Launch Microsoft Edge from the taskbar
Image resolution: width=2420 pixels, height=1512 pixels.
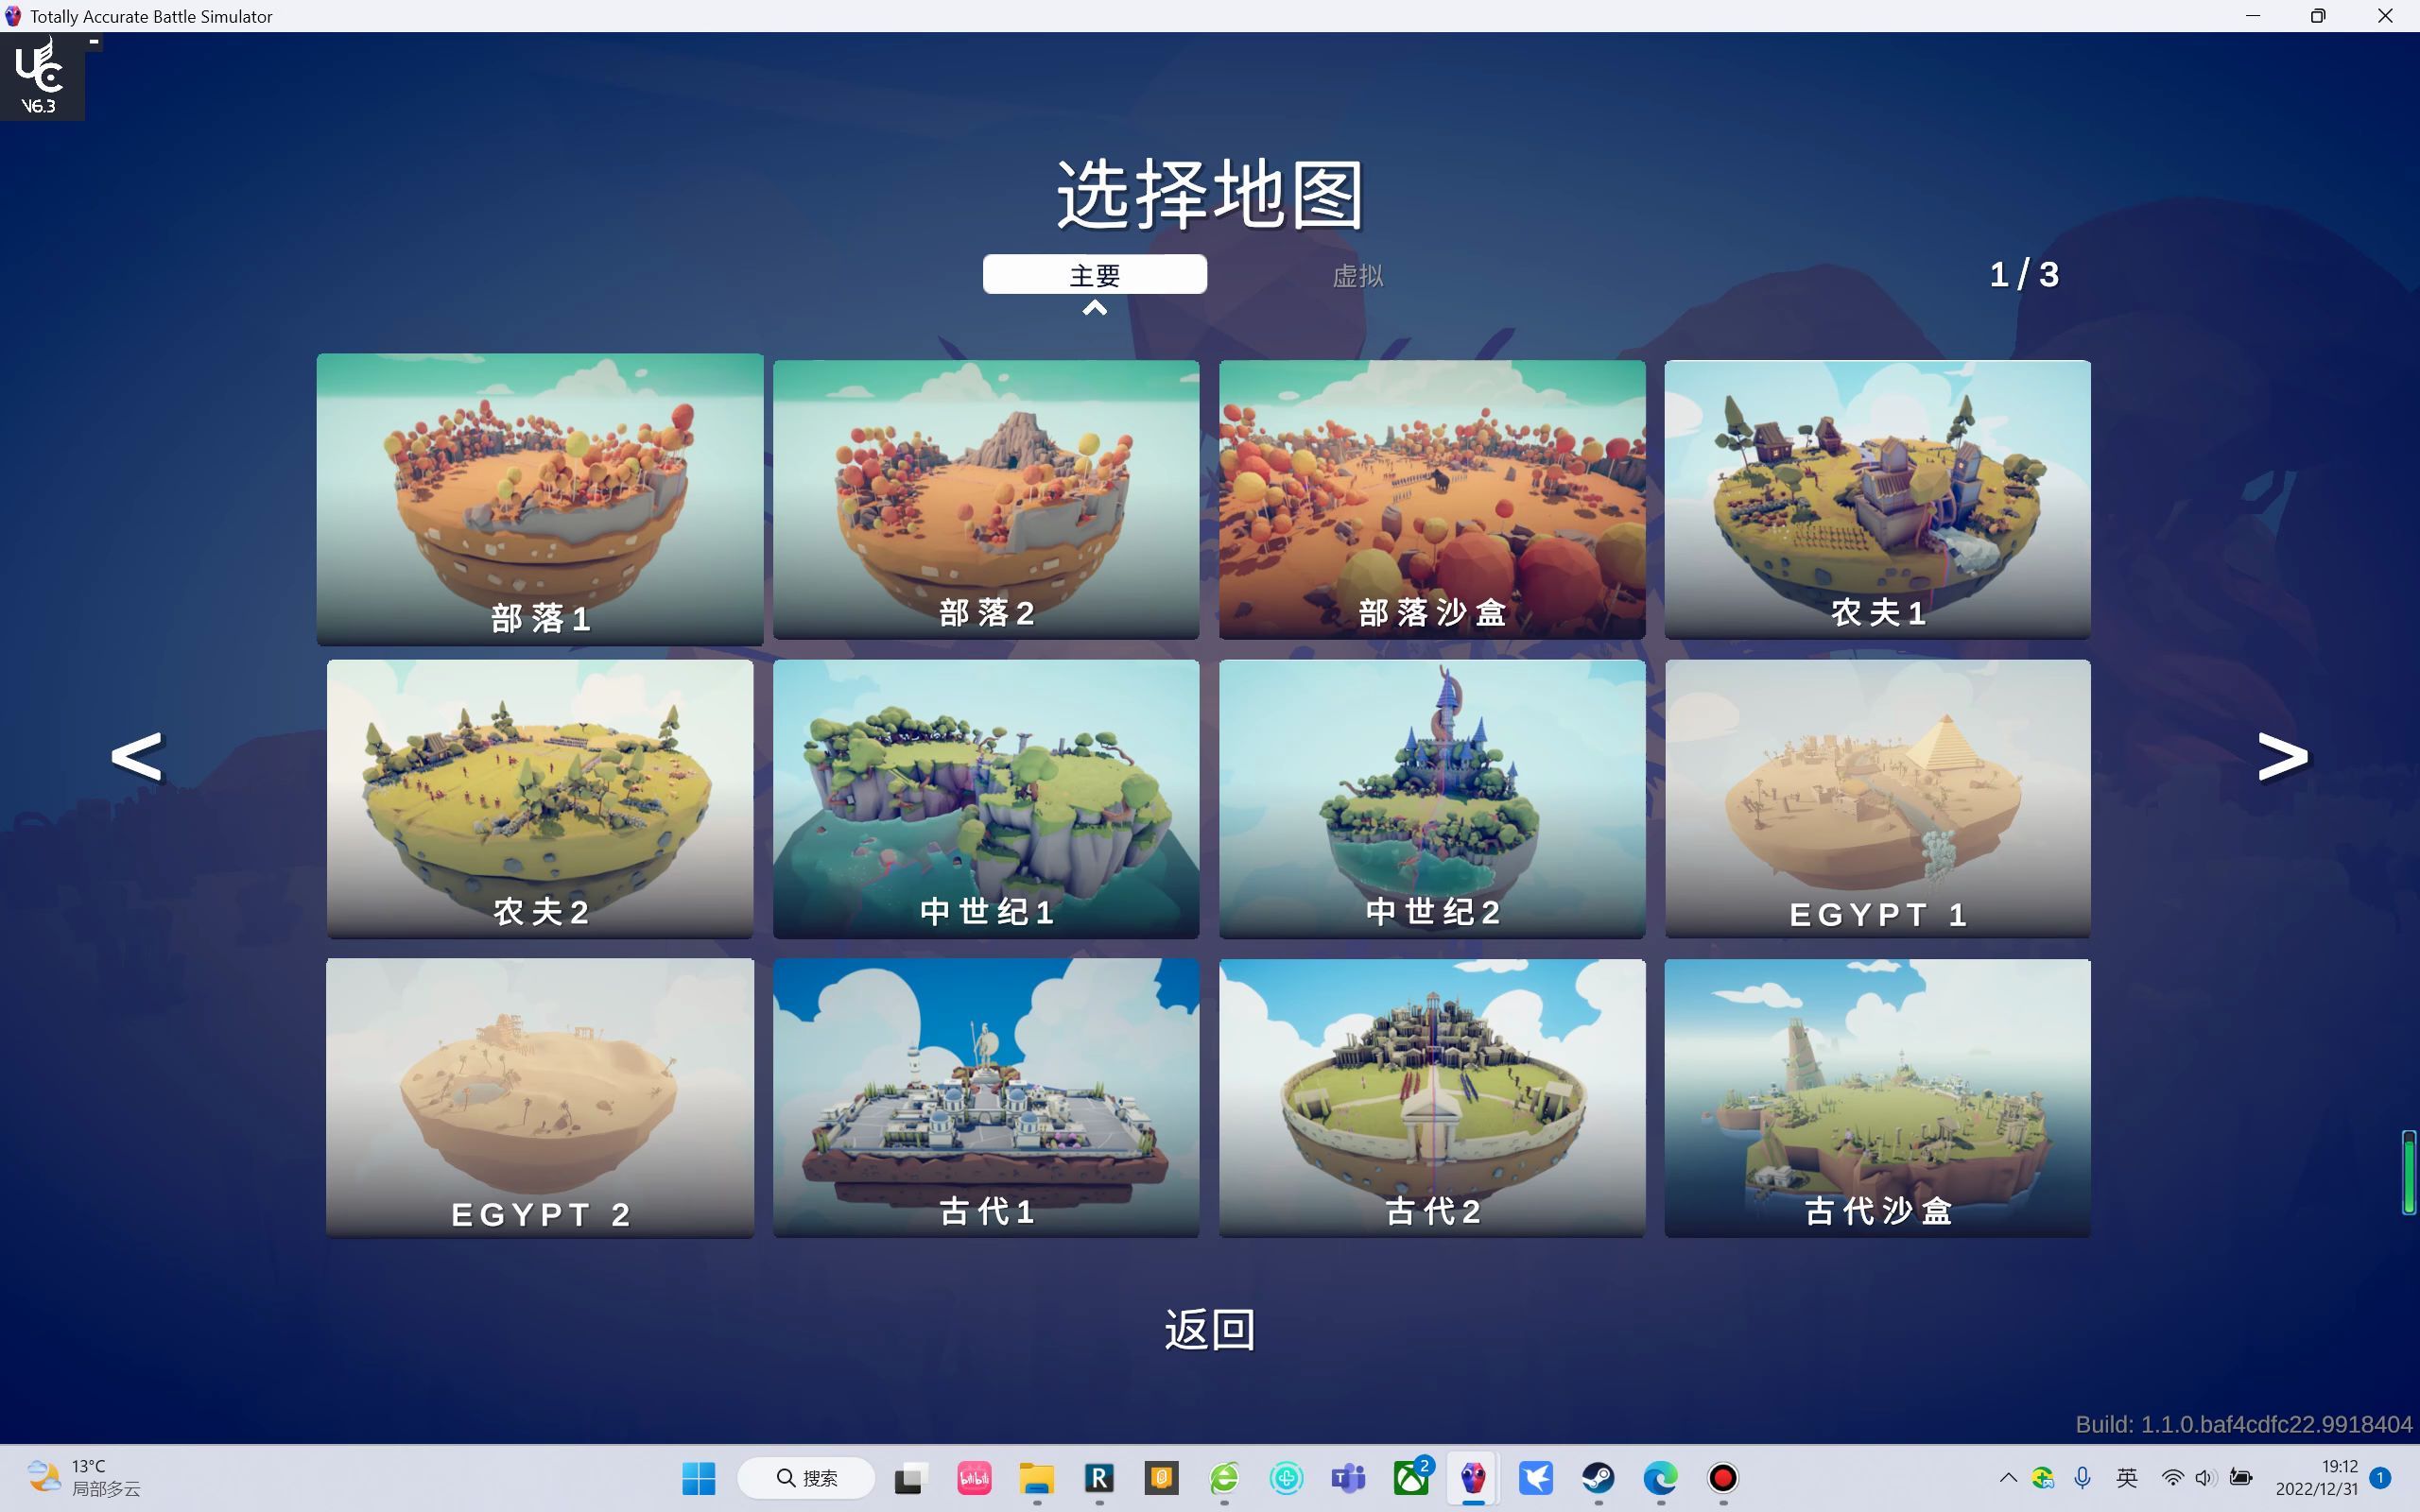[1660, 1478]
